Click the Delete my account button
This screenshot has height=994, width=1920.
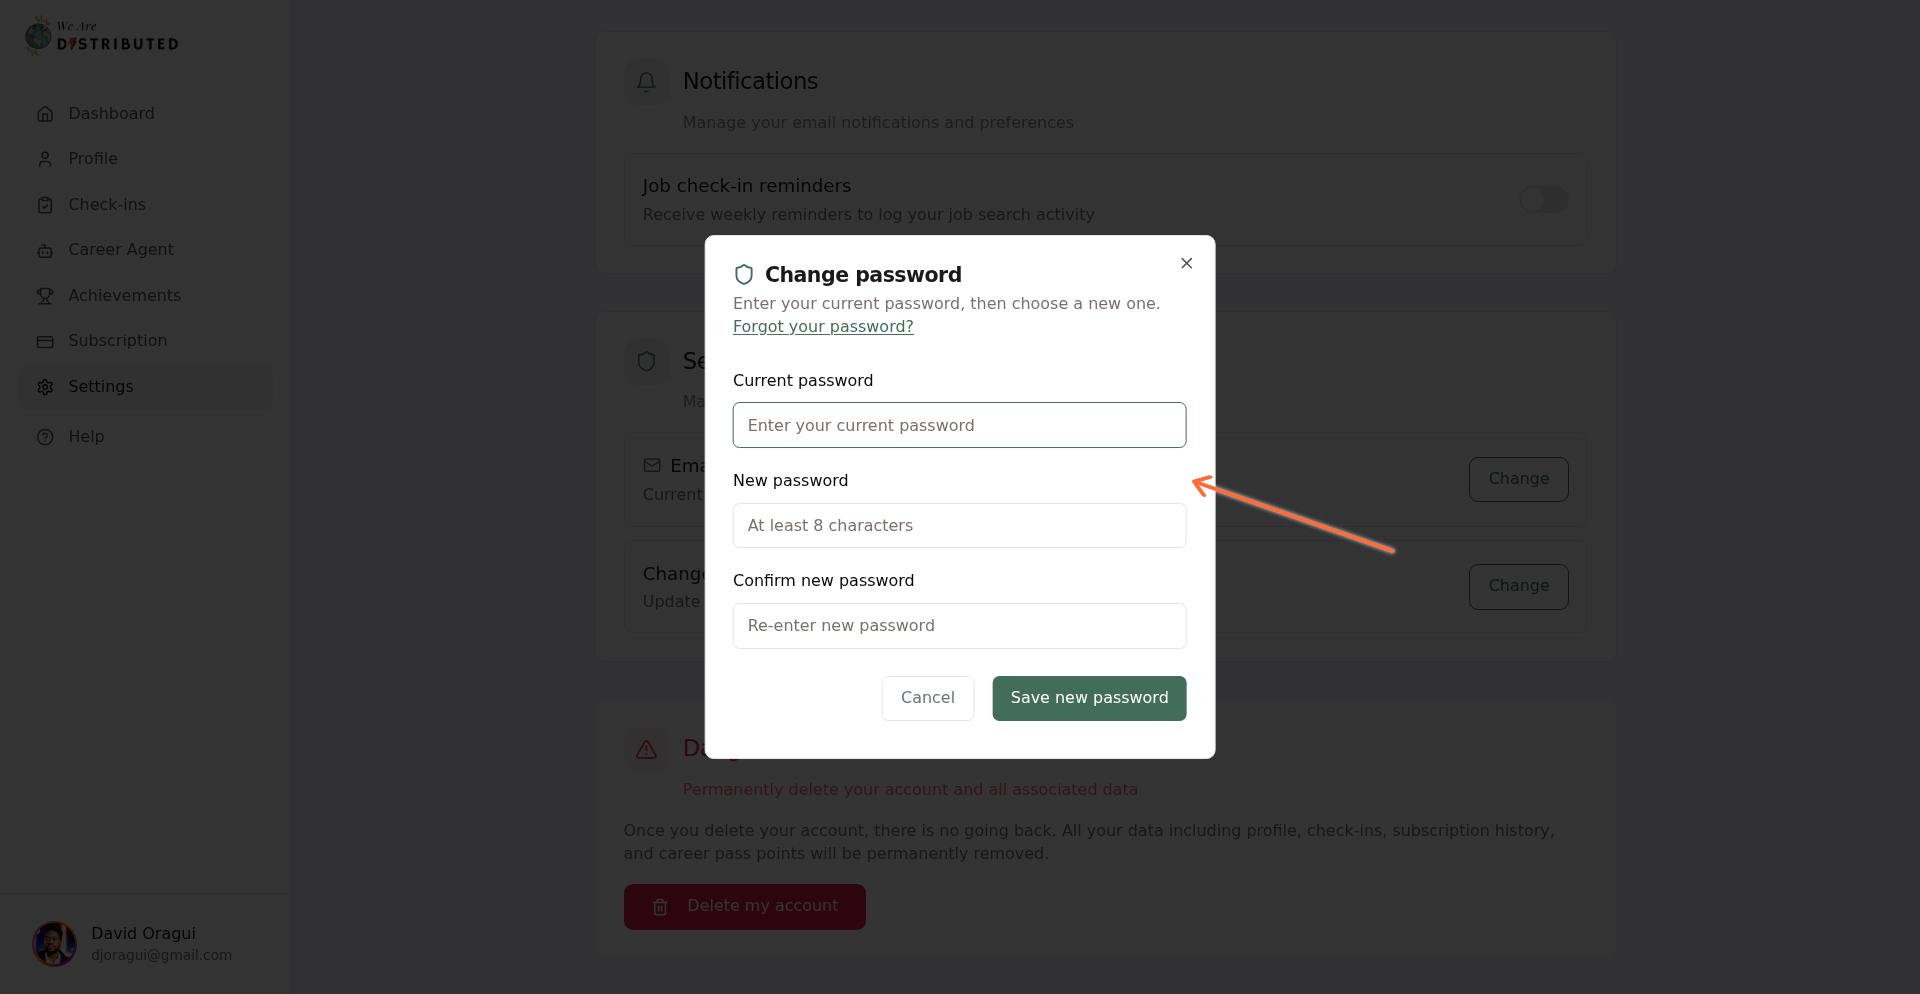744,907
